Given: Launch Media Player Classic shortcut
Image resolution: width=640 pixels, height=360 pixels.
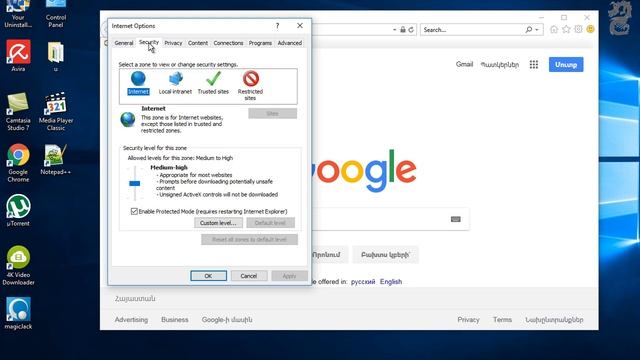Looking at the screenshot, I should [56, 111].
